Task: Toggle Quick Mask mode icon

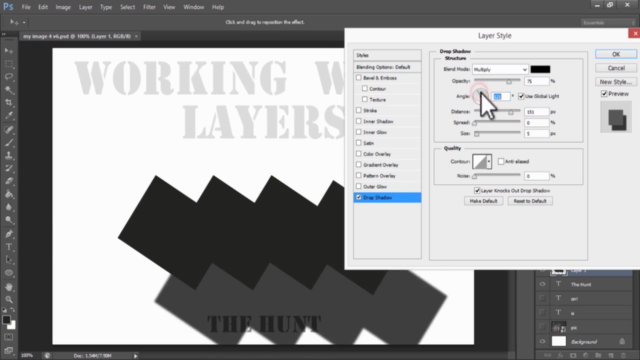Action: point(9,337)
